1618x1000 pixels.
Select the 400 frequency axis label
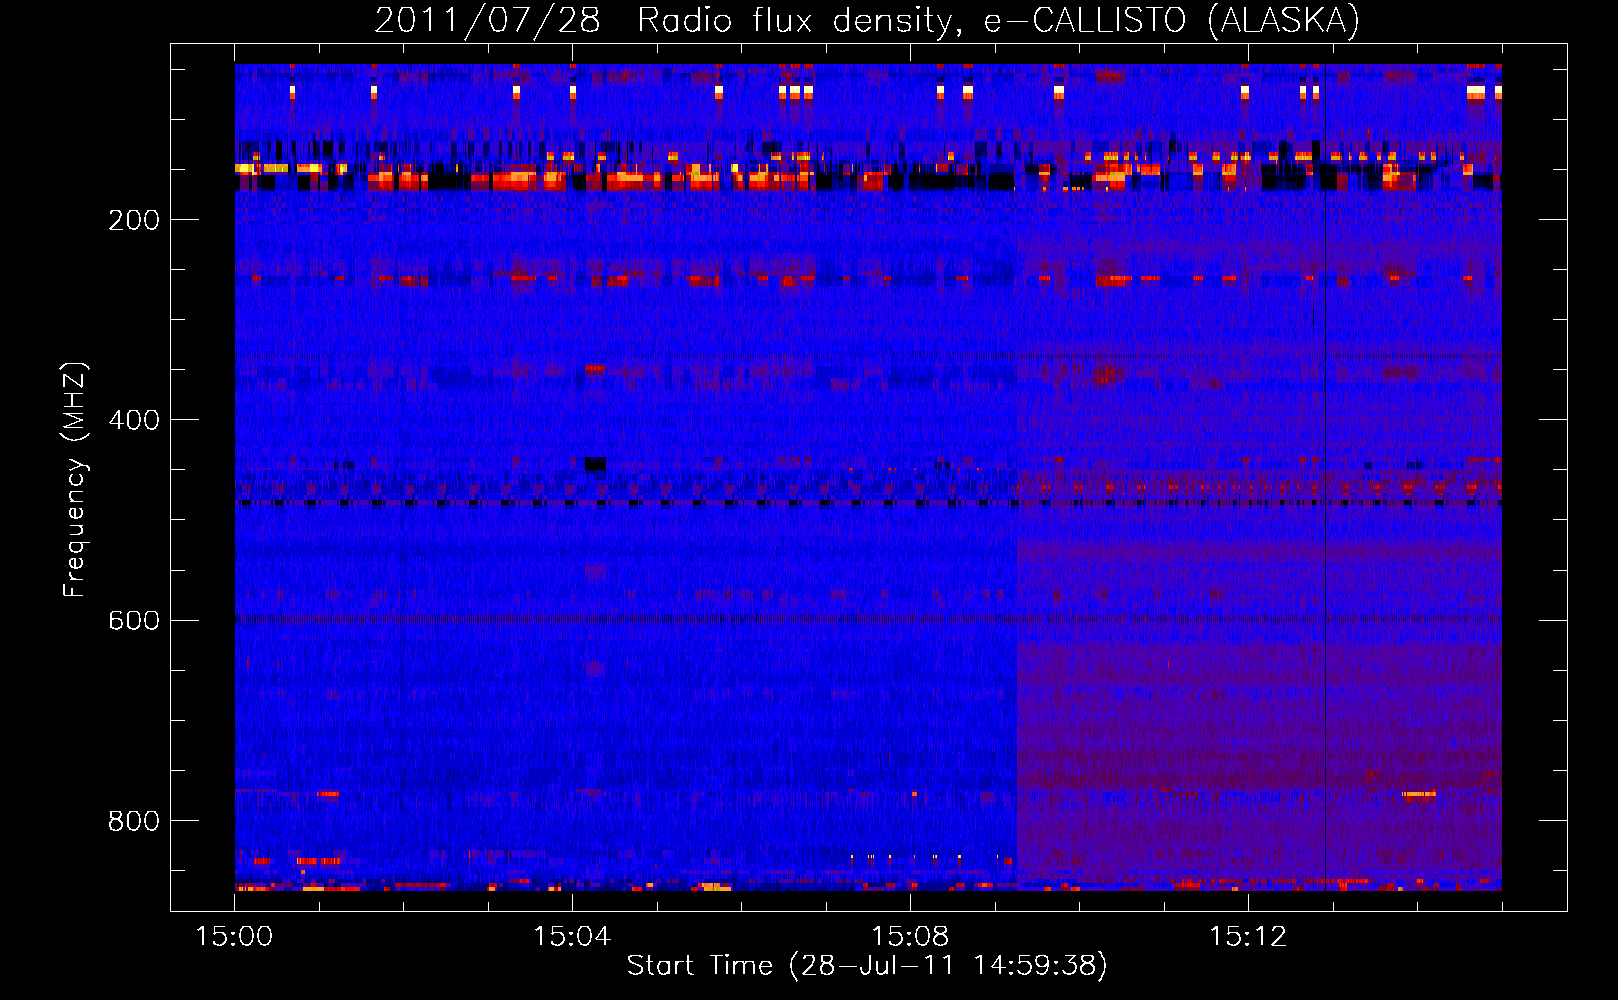point(134,420)
